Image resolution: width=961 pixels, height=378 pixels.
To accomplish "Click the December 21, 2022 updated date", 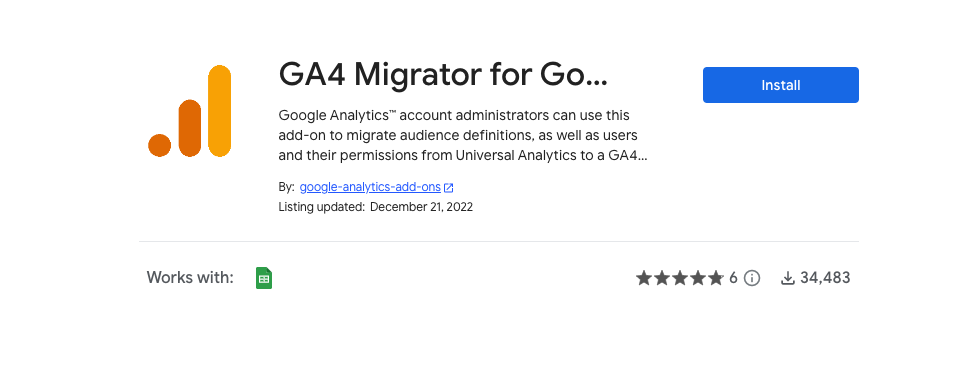I will click(422, 207).
